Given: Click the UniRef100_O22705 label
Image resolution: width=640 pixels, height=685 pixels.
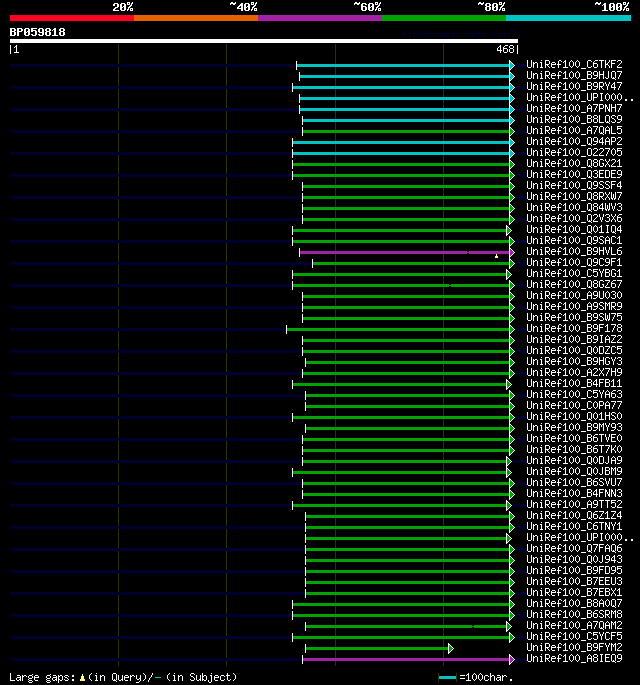Looking at the screenshot, I should [x=574, y=152].
